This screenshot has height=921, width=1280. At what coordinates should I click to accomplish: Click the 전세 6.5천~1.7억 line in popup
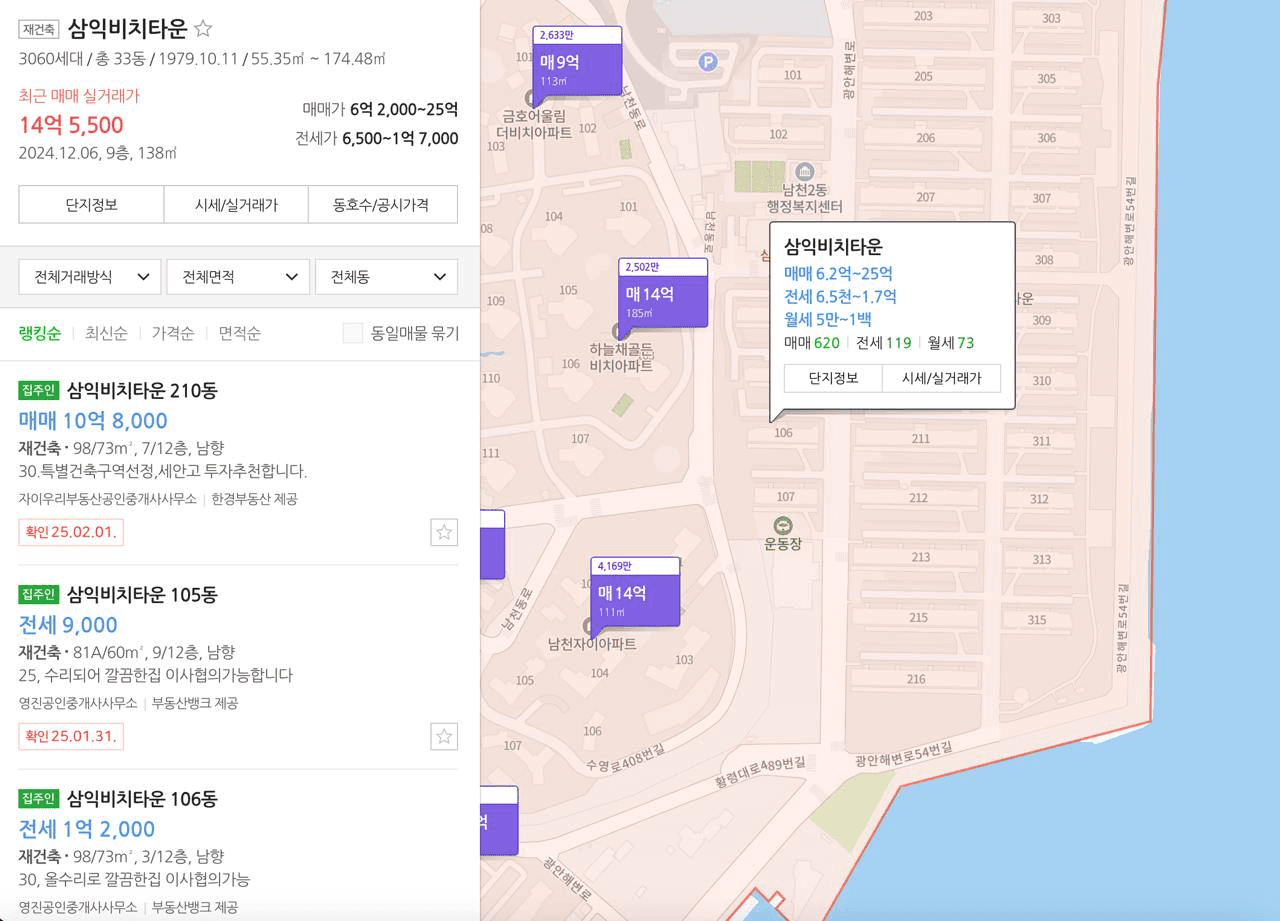click(840, 296)
